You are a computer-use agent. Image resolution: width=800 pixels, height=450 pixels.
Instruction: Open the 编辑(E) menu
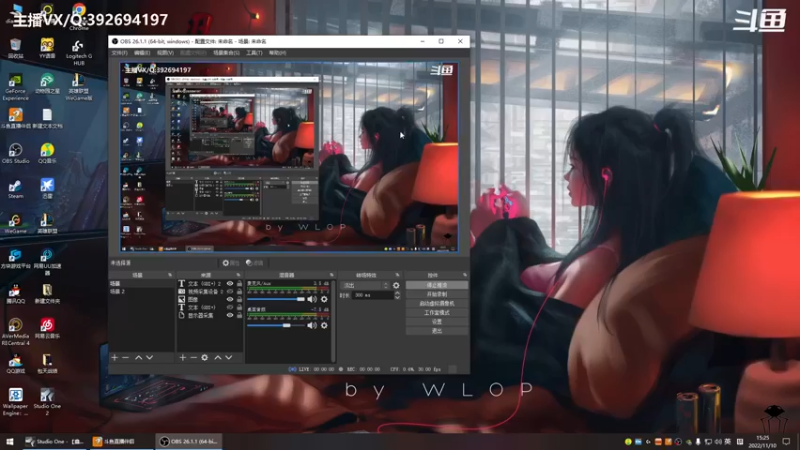point(142,53)
